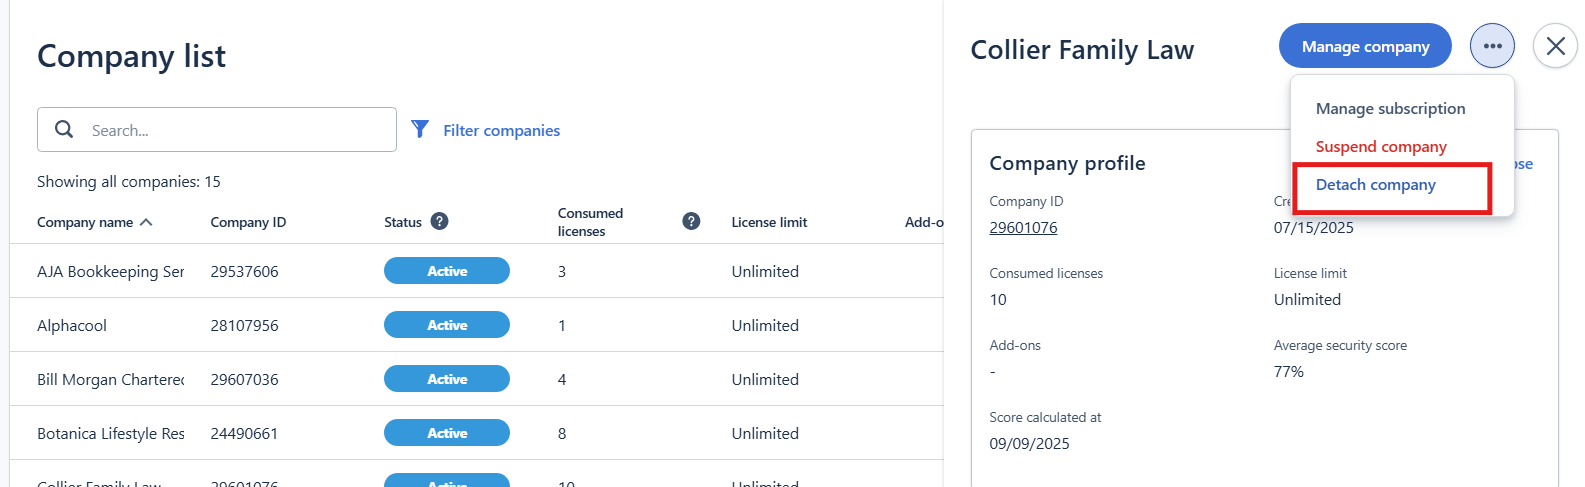Open company ID 29601076 link
Image resolution: width=1585 pixels, height=487 pixels.
(x=1023, y=228)
